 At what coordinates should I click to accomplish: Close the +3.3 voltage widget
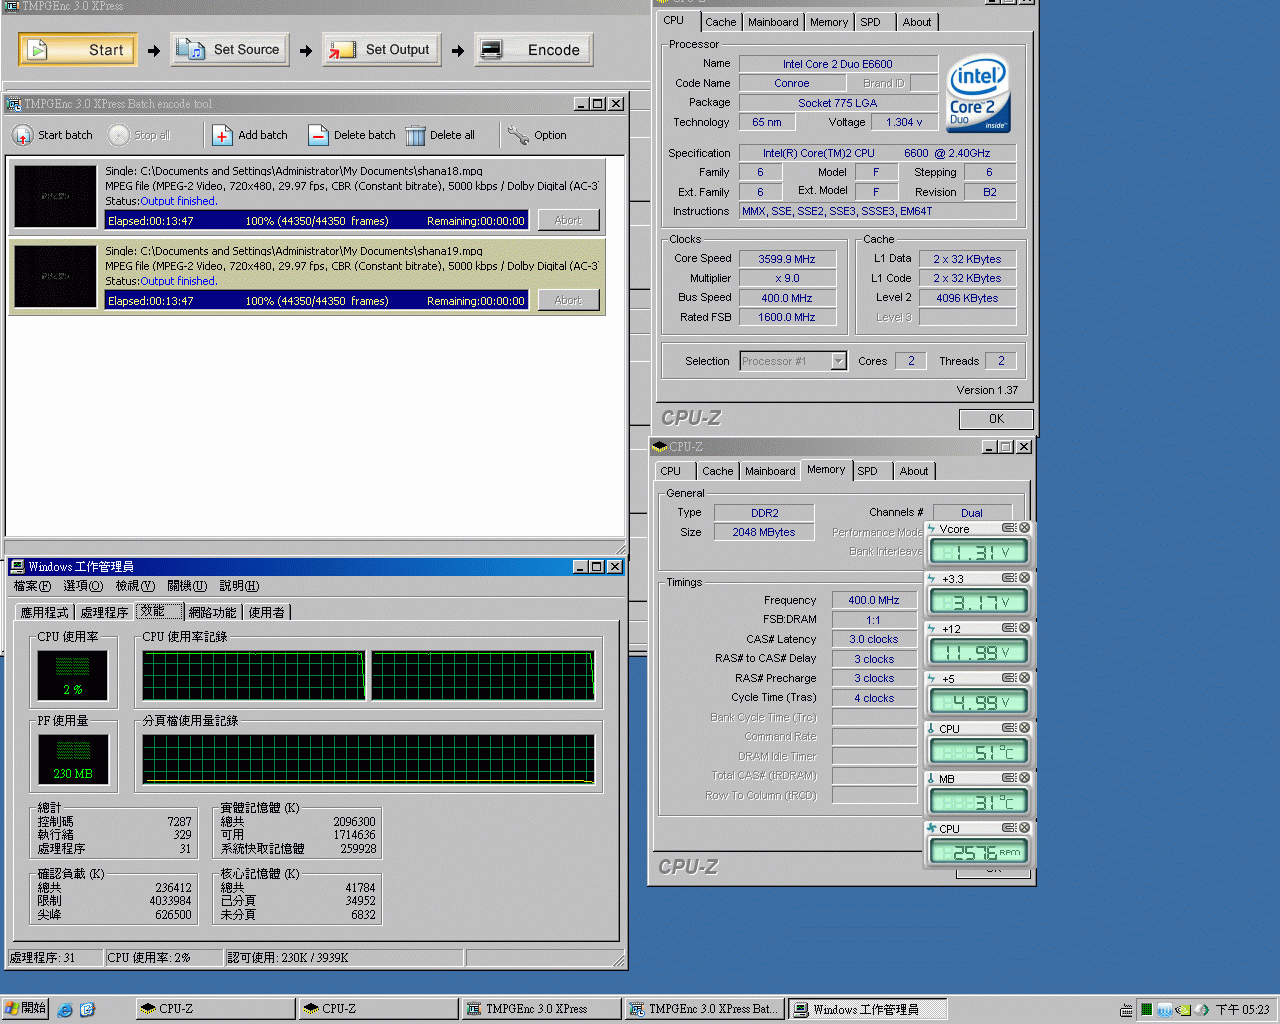pos(1024,578)
